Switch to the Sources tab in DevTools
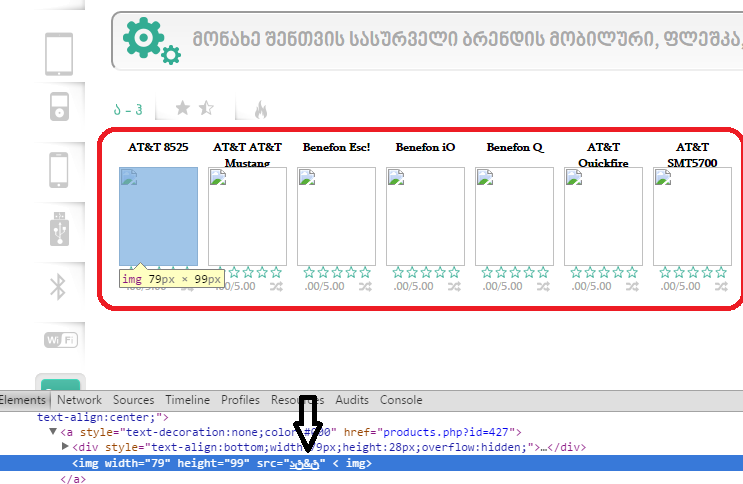 (134, 400)
